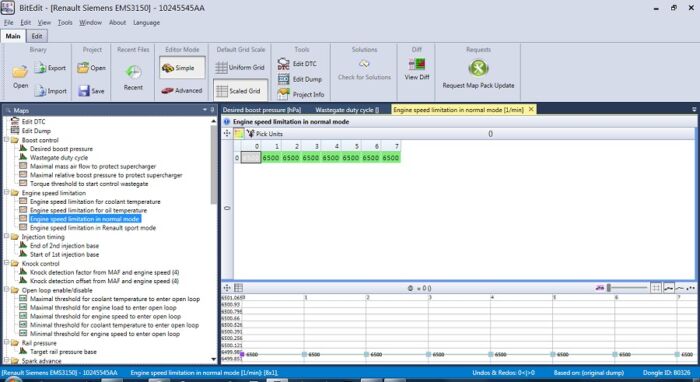
Task: Select the table cell in column 0
Action: pyautogui.click(x=251, y=158)
